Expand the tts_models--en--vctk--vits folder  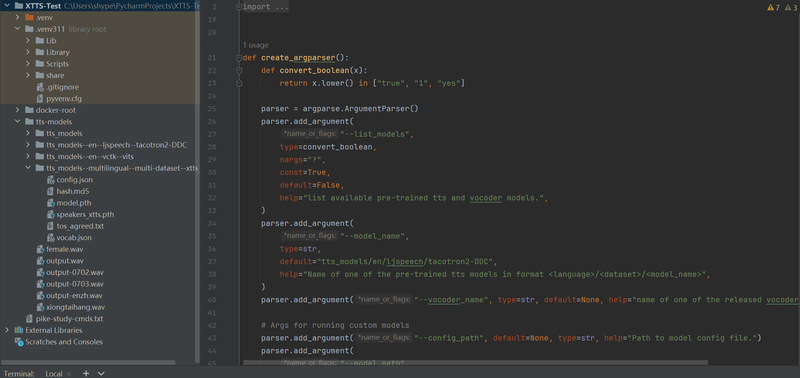[x=28, y=157]
